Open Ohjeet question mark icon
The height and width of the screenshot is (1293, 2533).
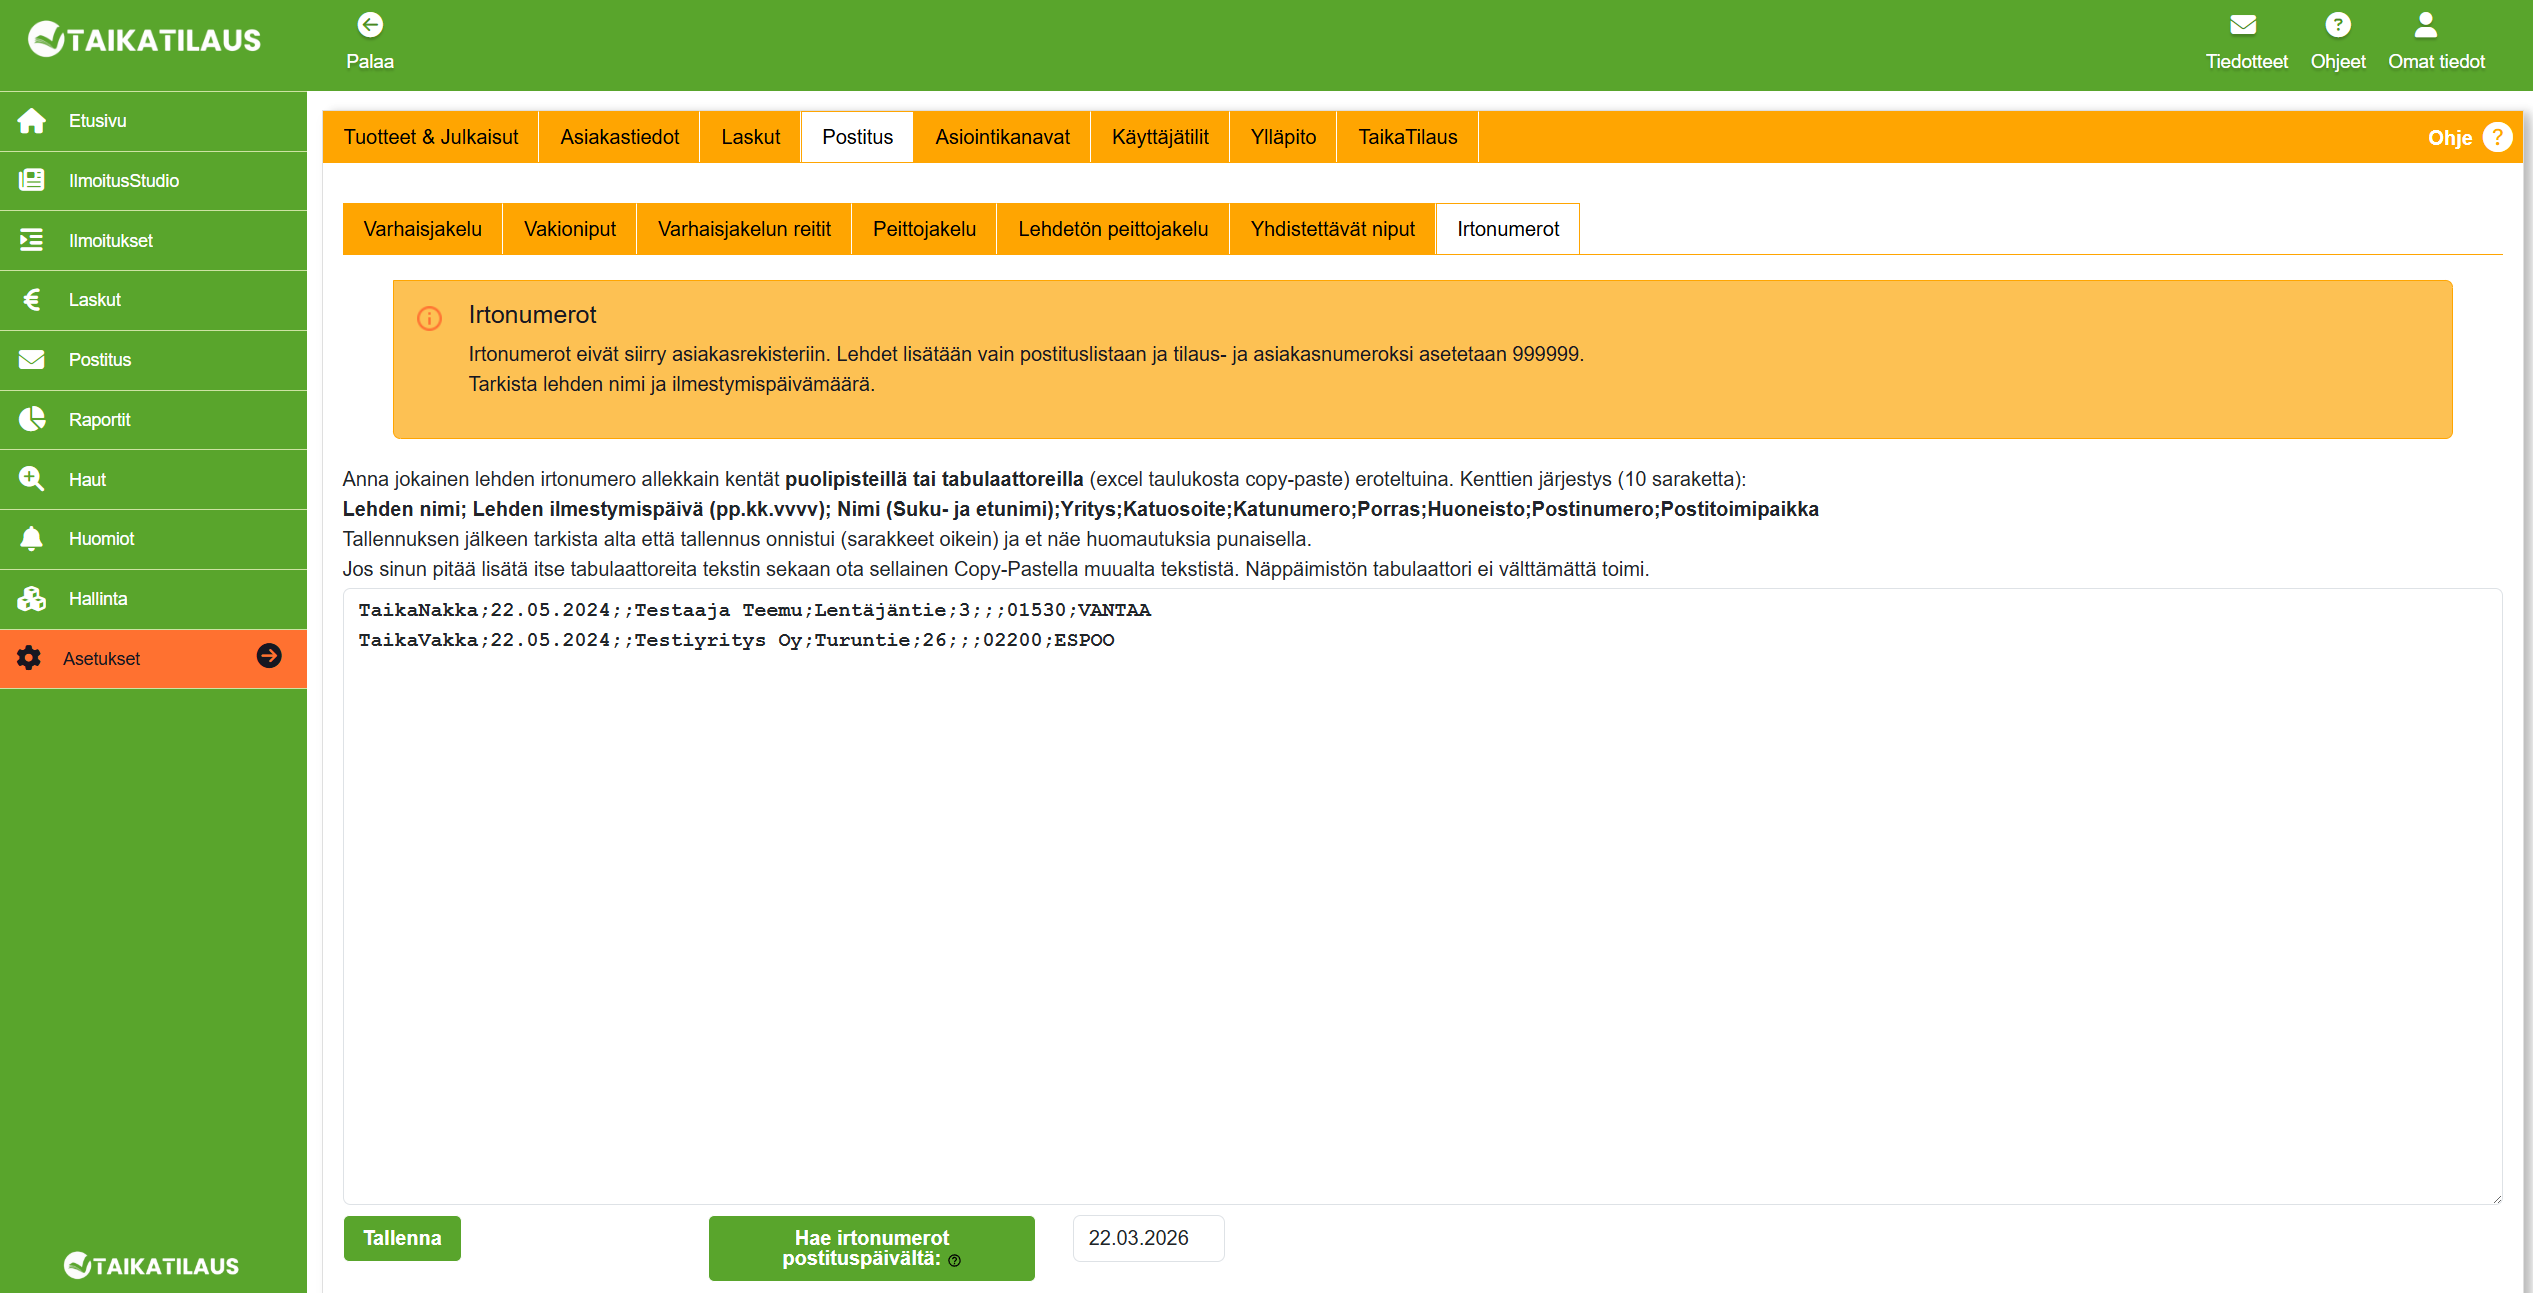tap(2337, 25)
